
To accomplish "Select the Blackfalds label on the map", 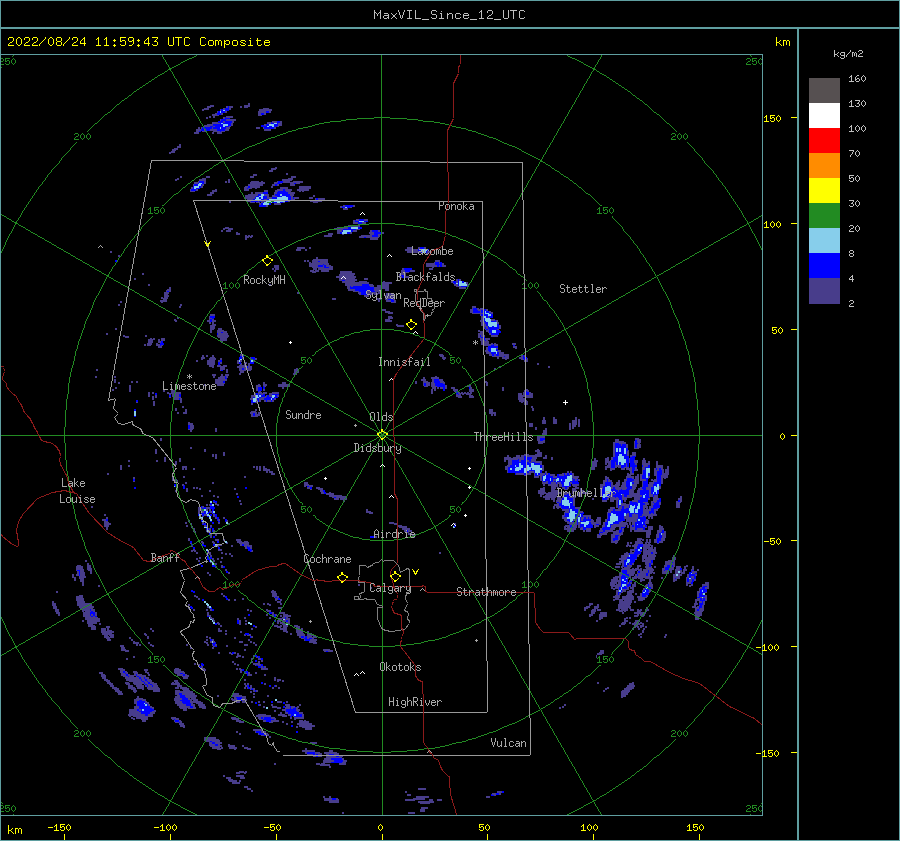I will [425, 277].
